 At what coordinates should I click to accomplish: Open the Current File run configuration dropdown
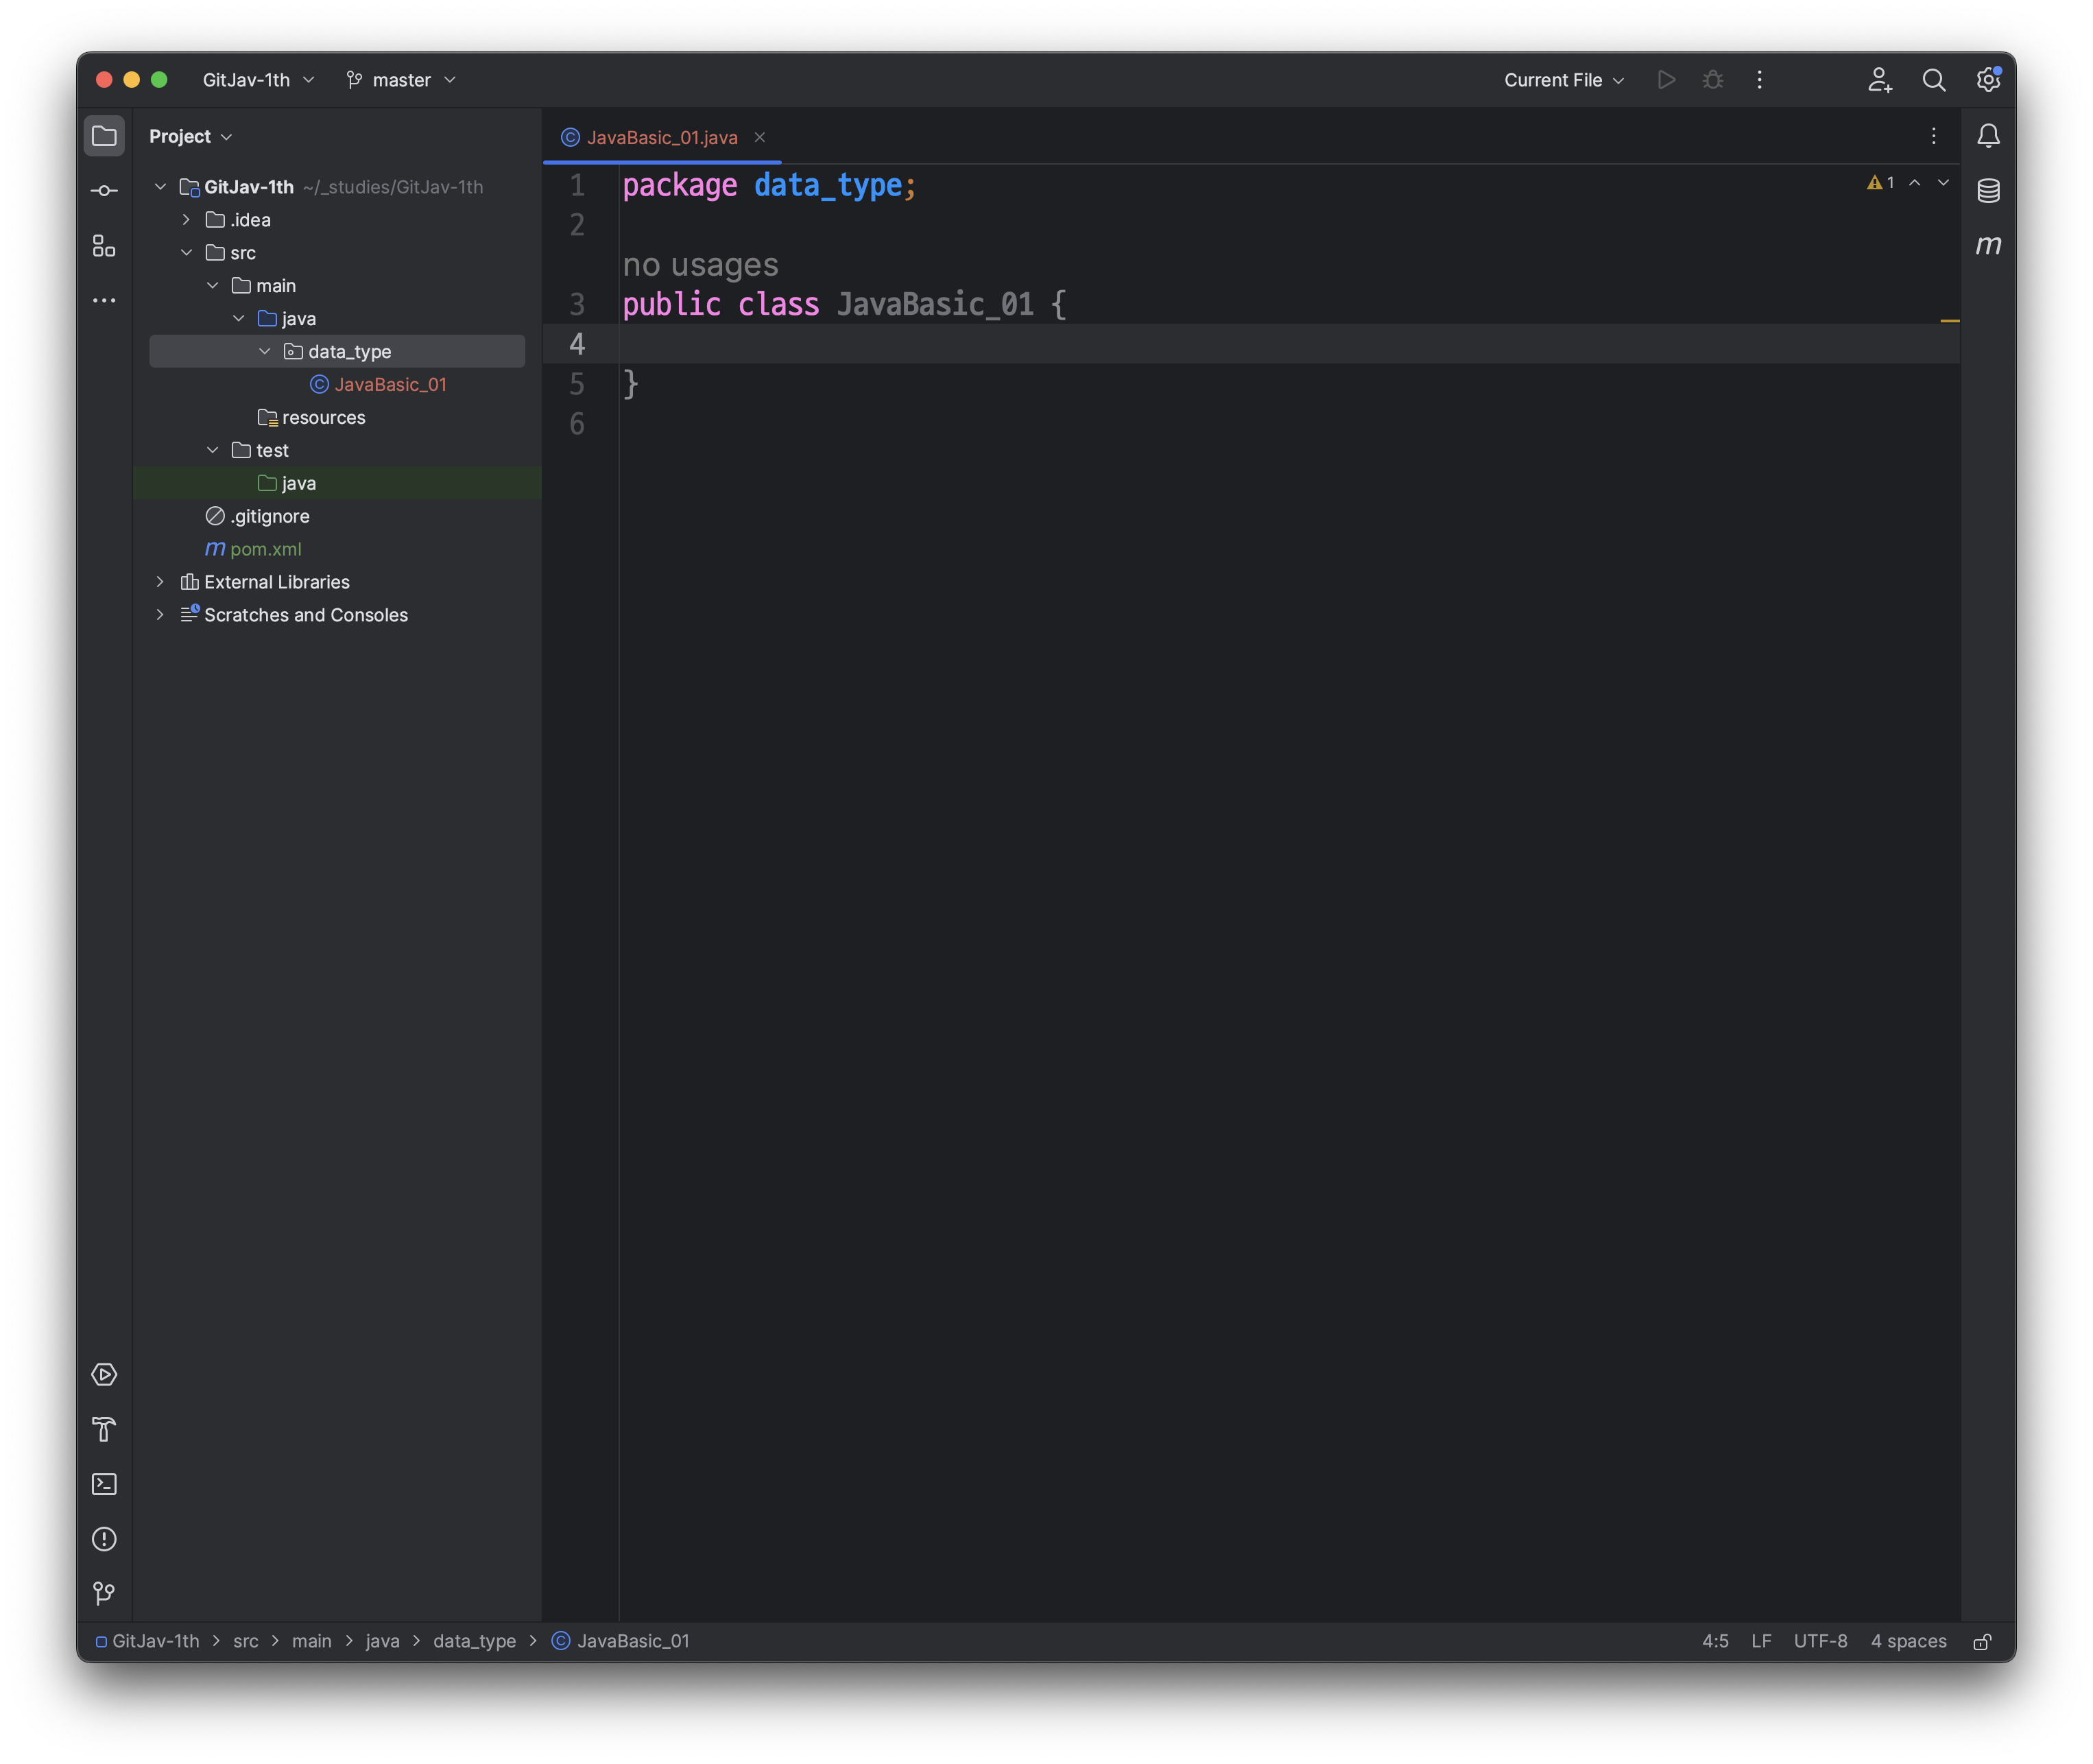[x=1563, y=80]
